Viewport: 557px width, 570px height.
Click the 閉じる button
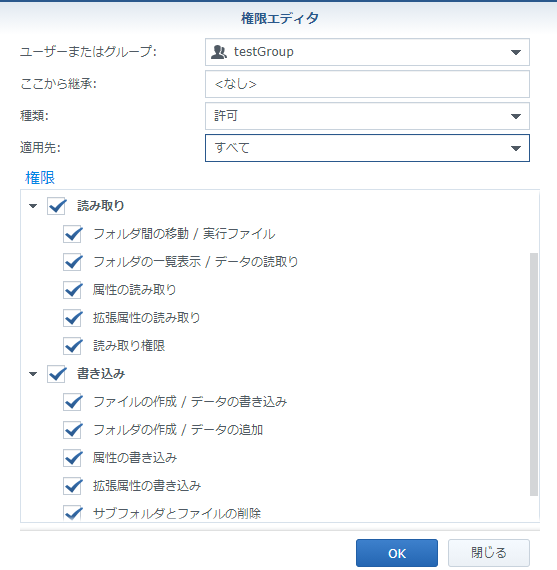click(489, 553)
